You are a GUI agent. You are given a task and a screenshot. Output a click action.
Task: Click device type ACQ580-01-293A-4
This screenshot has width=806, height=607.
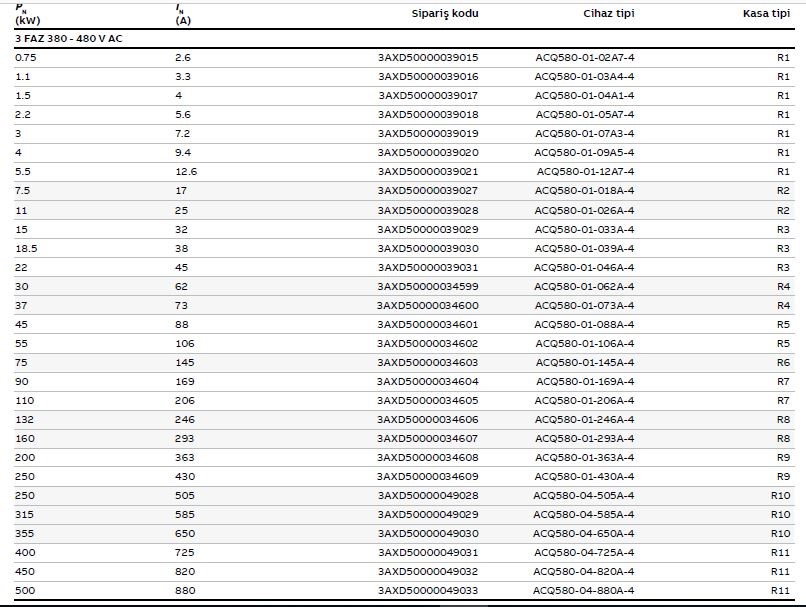click(584, 439)
